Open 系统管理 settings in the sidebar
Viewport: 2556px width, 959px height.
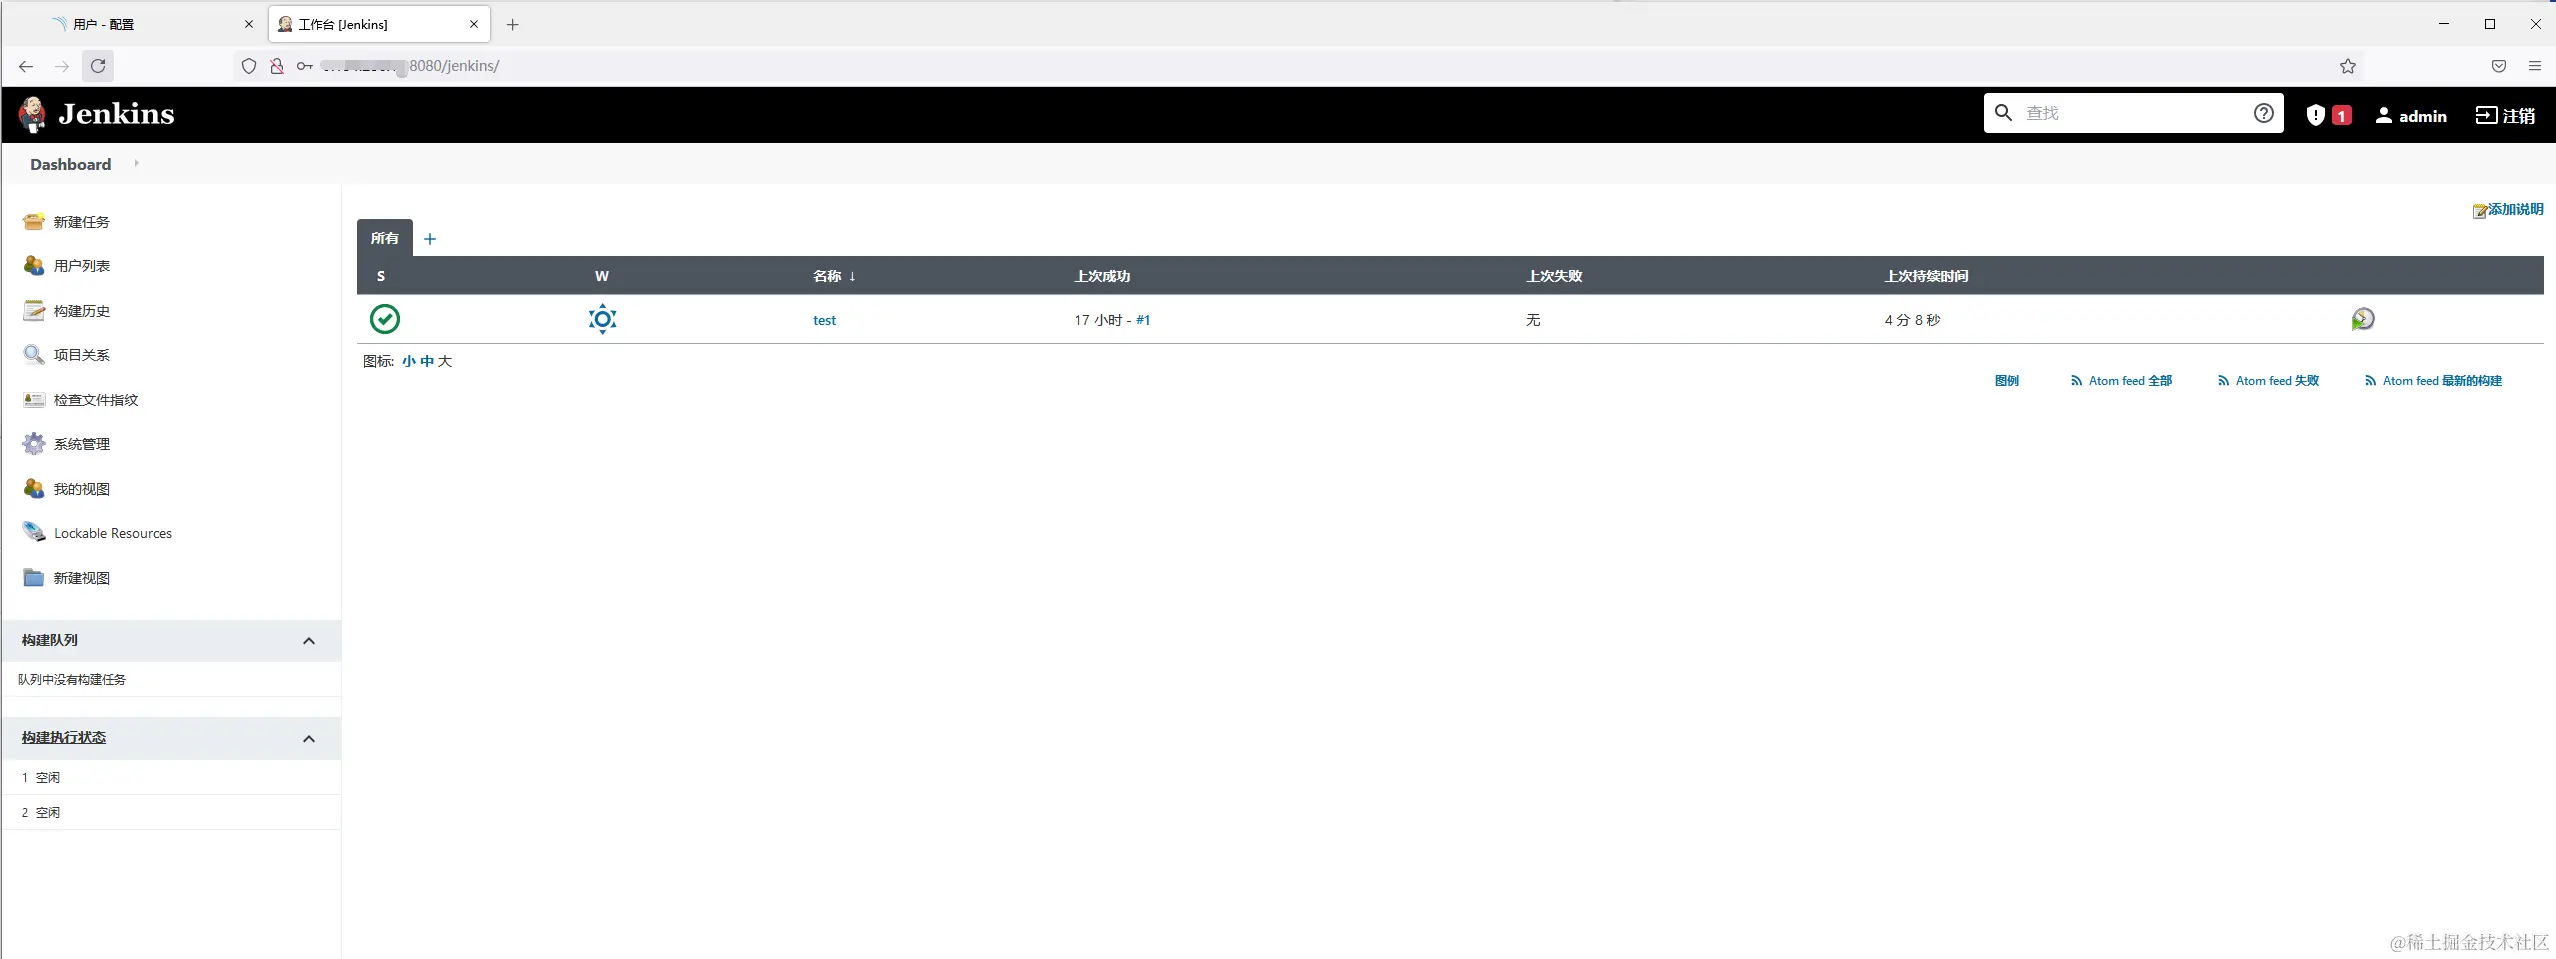point(81,444)
